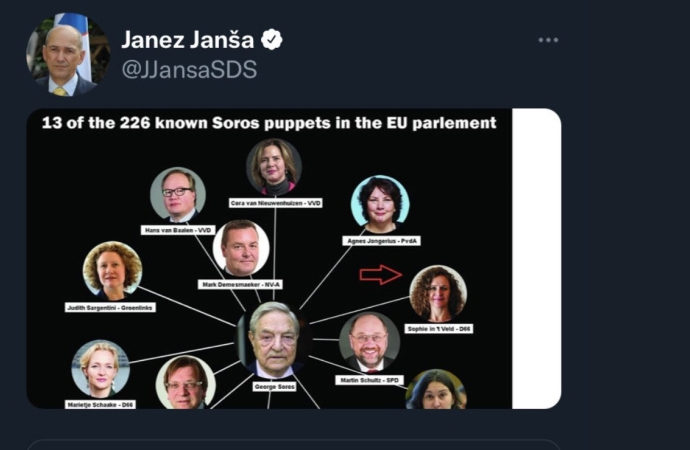Select the portrait above "Agnes Jongerius - PvdA"
Image resolution: width=690 pixels, height=450 pixels.
[x=380, y=202]
